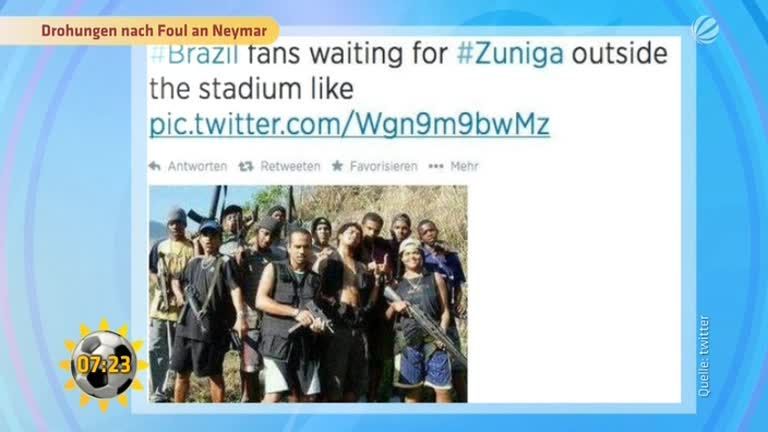Open the #Zuniga hashtag

(x=510, y=54)
